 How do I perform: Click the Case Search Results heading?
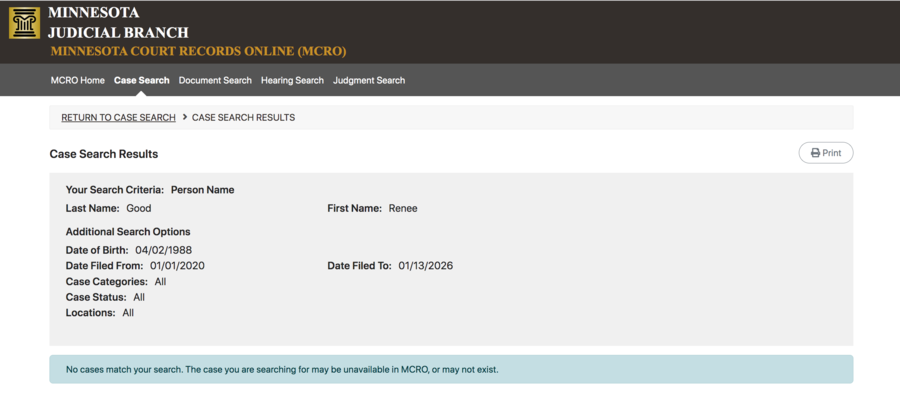click(x=104, y=154)
